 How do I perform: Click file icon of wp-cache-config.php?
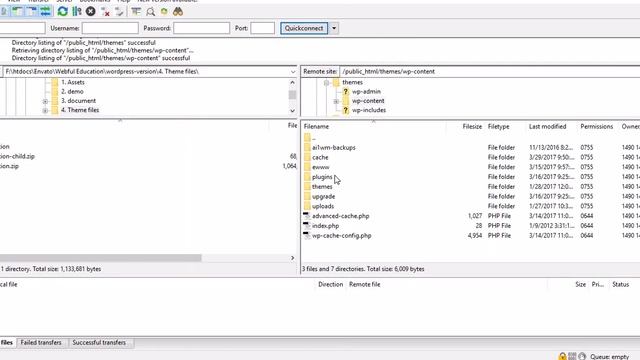[307, 236]
